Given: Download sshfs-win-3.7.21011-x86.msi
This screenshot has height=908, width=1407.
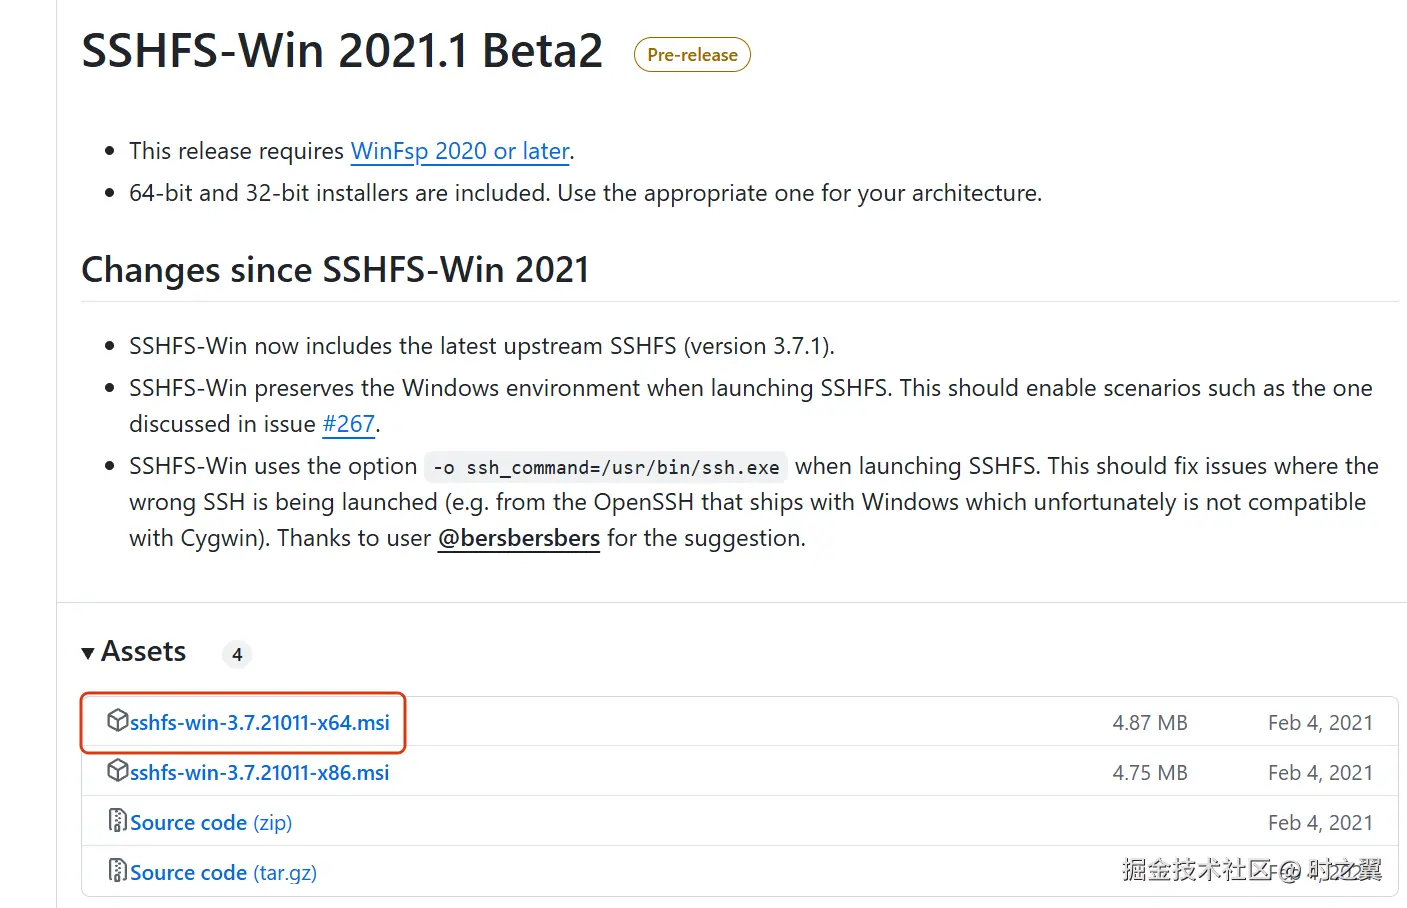Looking at the screenshot, I should tap(259, 772).
